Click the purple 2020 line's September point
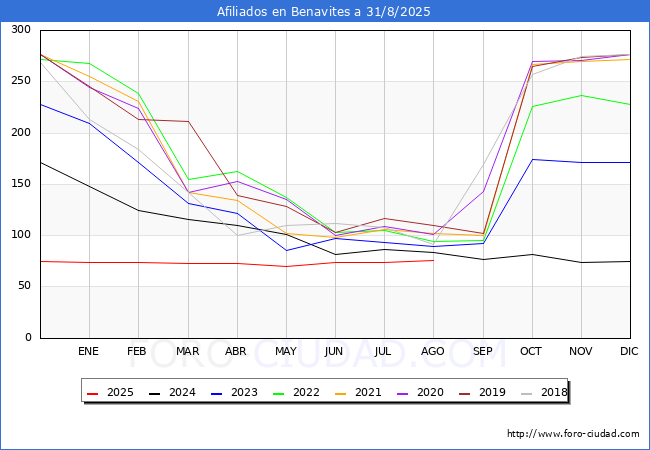The image size is (650, 450). pyautogui.click(x=483, y=191)
